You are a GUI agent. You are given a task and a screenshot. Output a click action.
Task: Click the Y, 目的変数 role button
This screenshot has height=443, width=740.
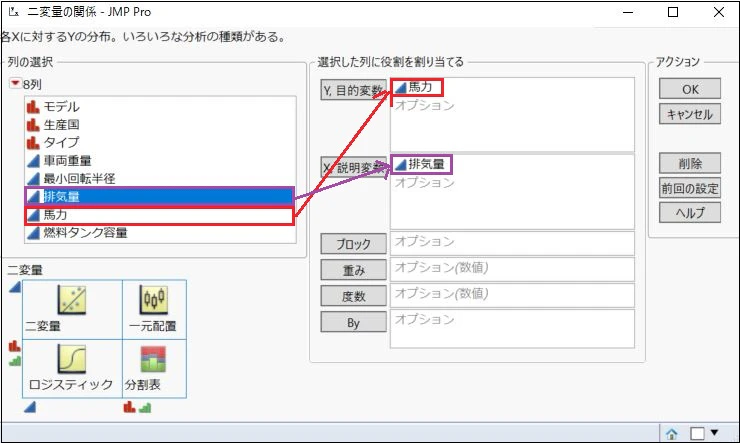point(353,90)
